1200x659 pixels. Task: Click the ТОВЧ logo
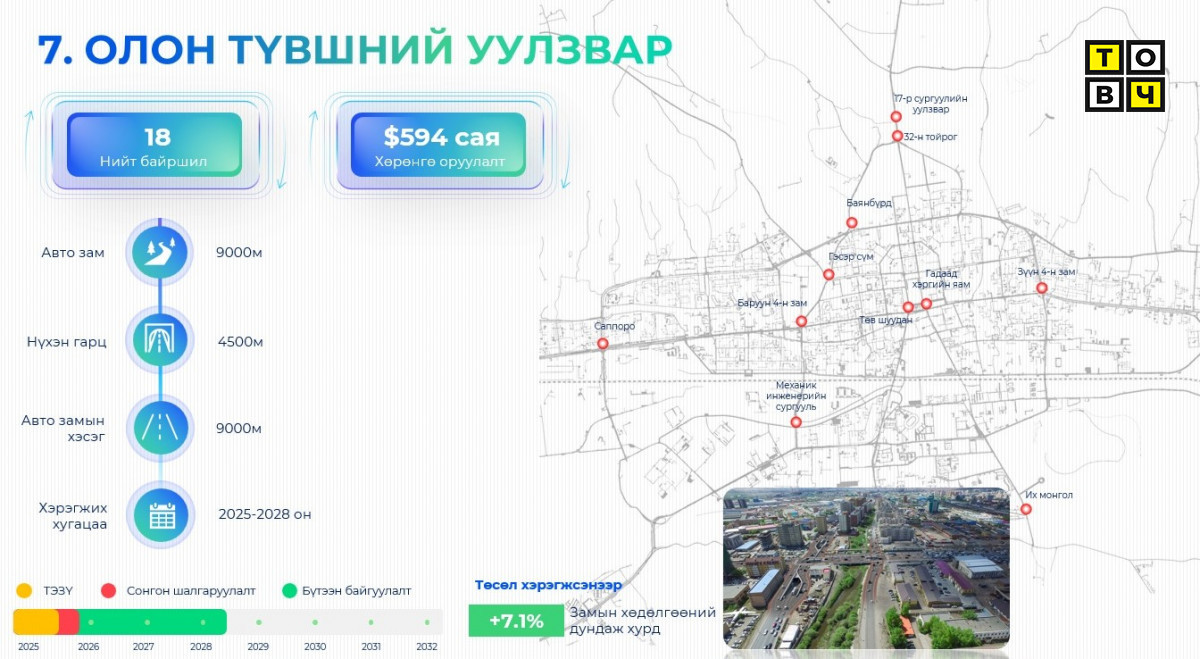tap(1125, 76)
